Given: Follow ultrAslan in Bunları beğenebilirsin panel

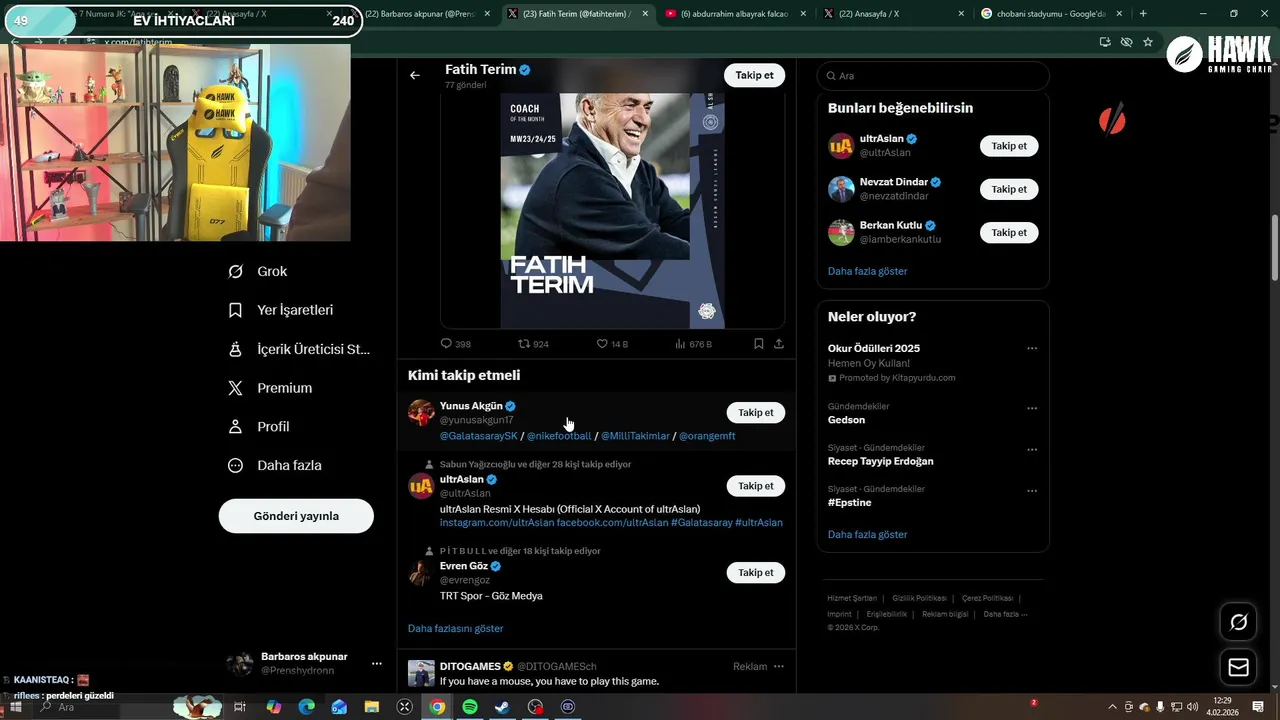Looking at the screenshot, I should [x=1009, y=146].
